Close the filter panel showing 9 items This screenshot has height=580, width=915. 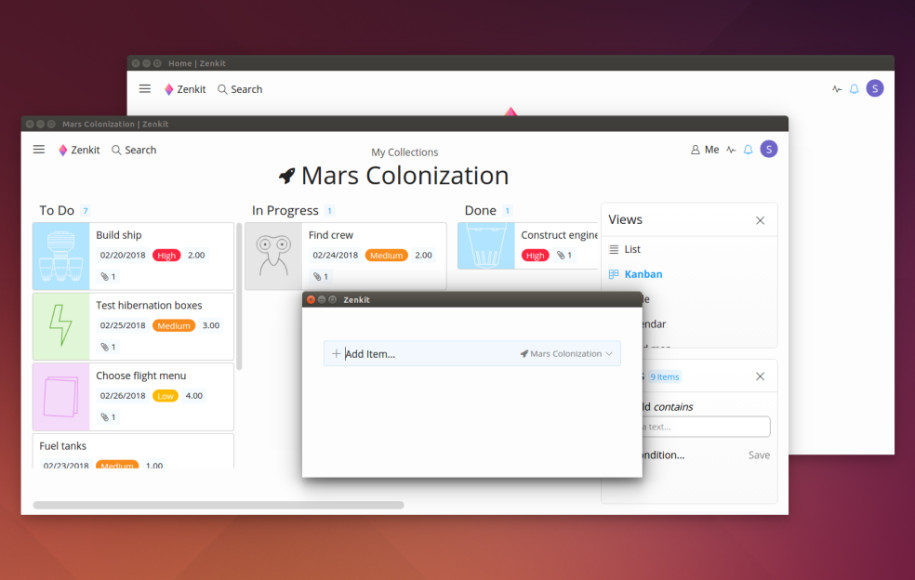760,376
